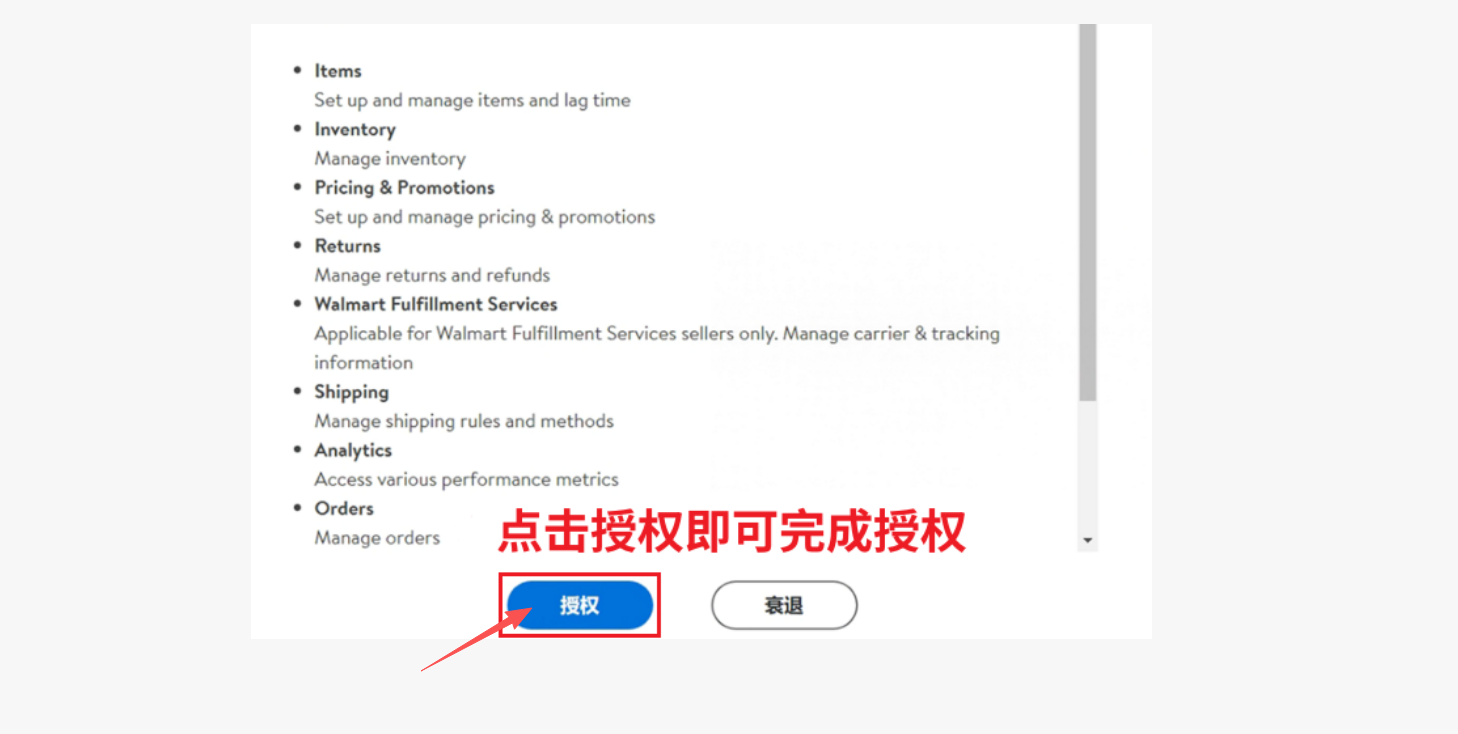This screenshot has width=1458, height=734.
Task: Click the 'Manage inventory' description
Action: coord(390,158)
